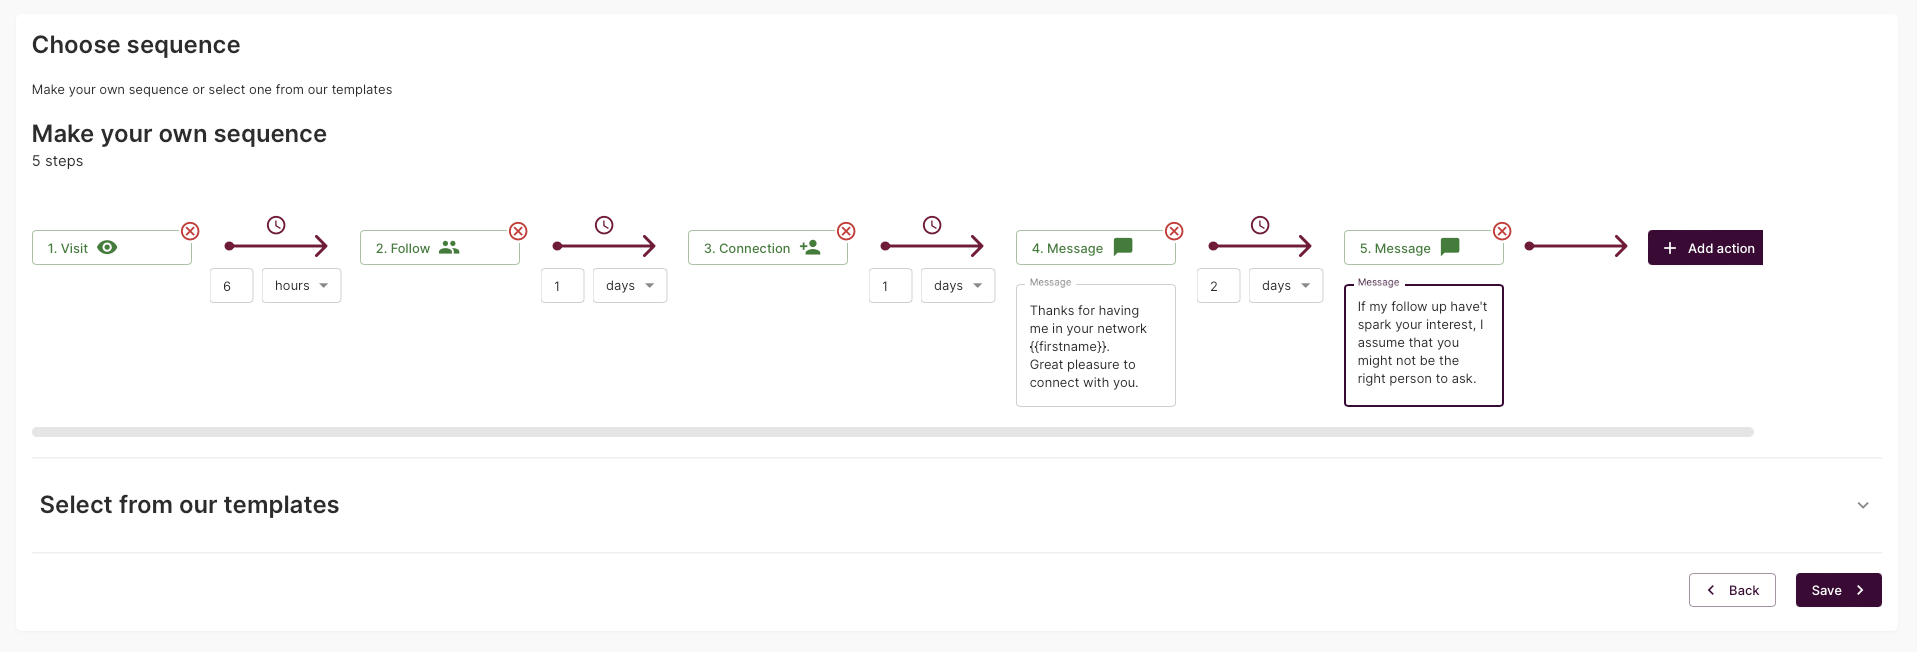Viewport: 1917px width, 652px height.
Task: Click the chat icon in step 5 Message
Action: (1450, 247)
